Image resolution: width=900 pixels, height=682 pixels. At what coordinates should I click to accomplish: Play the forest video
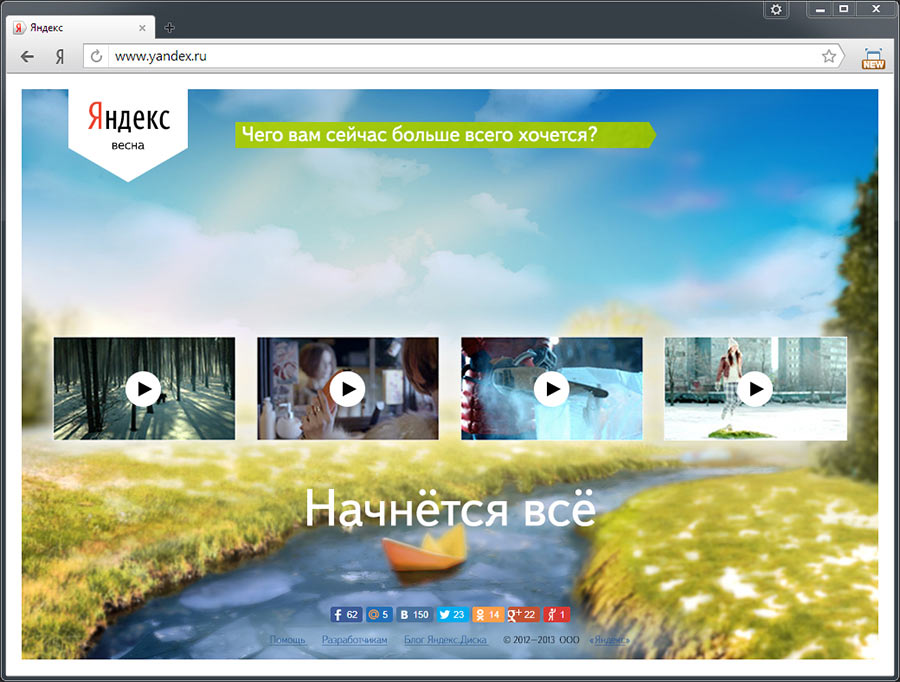click(144, 388)
